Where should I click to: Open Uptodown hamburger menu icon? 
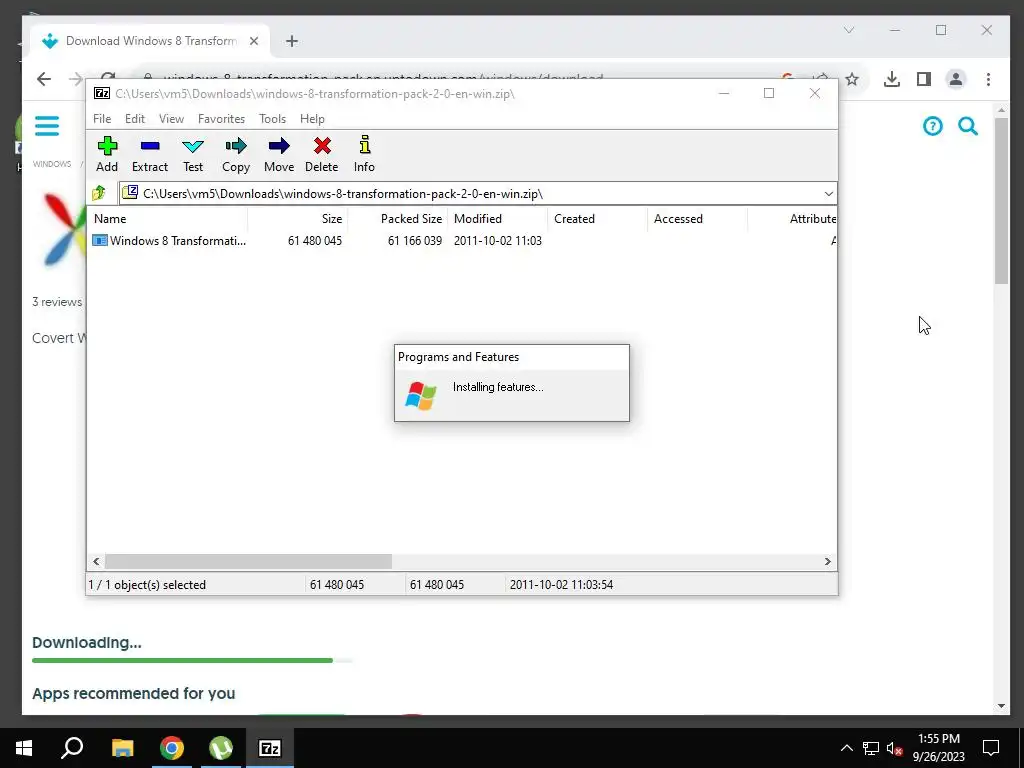point(47,125)
